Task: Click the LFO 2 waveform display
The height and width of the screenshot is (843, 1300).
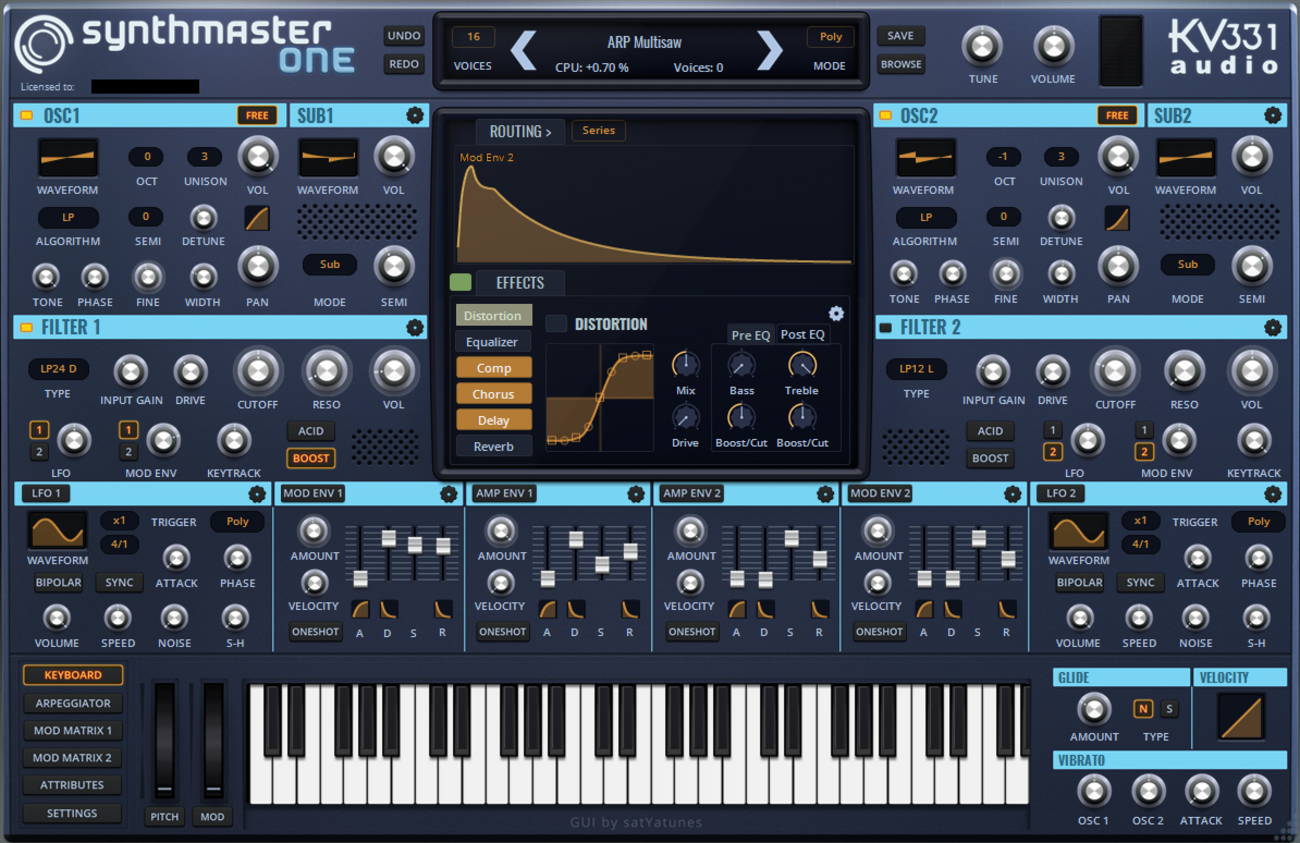Action: (1079, 531)
